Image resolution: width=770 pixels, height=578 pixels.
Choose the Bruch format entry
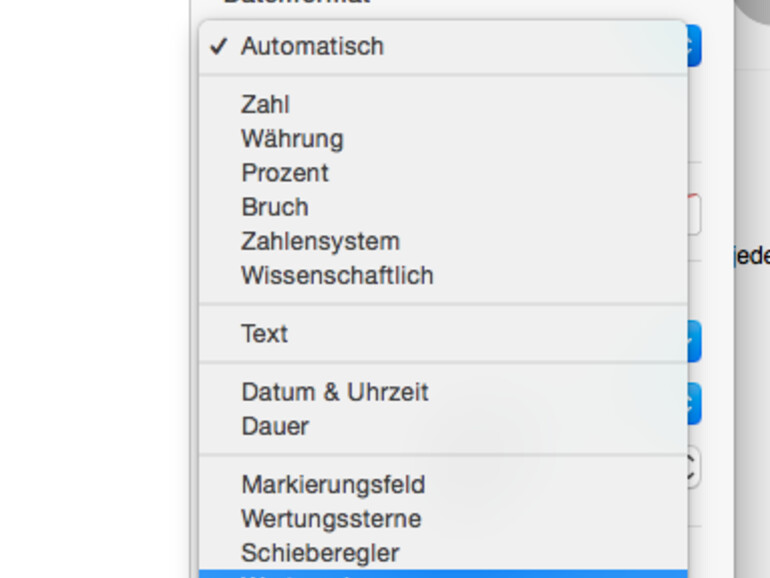pyautogui.click(x=275, y=207)
